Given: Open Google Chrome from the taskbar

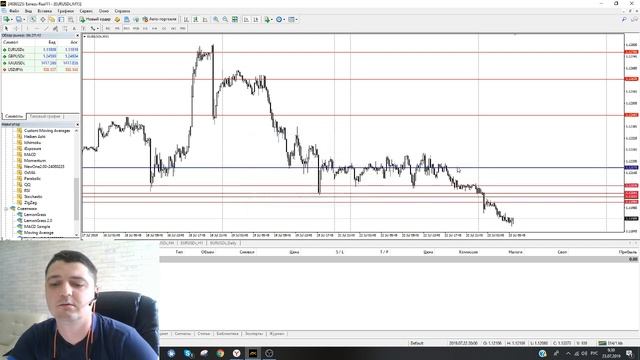Looking at the screenshot, I should 220,353.
